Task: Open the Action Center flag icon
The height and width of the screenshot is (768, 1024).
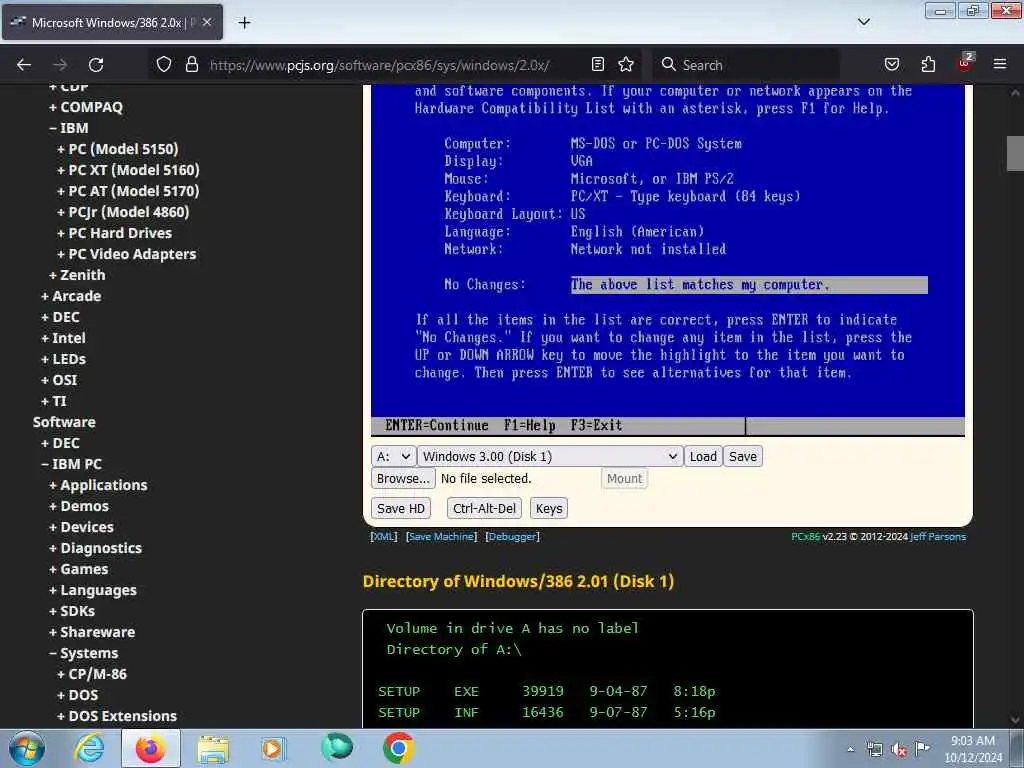Action: [922, 748]
